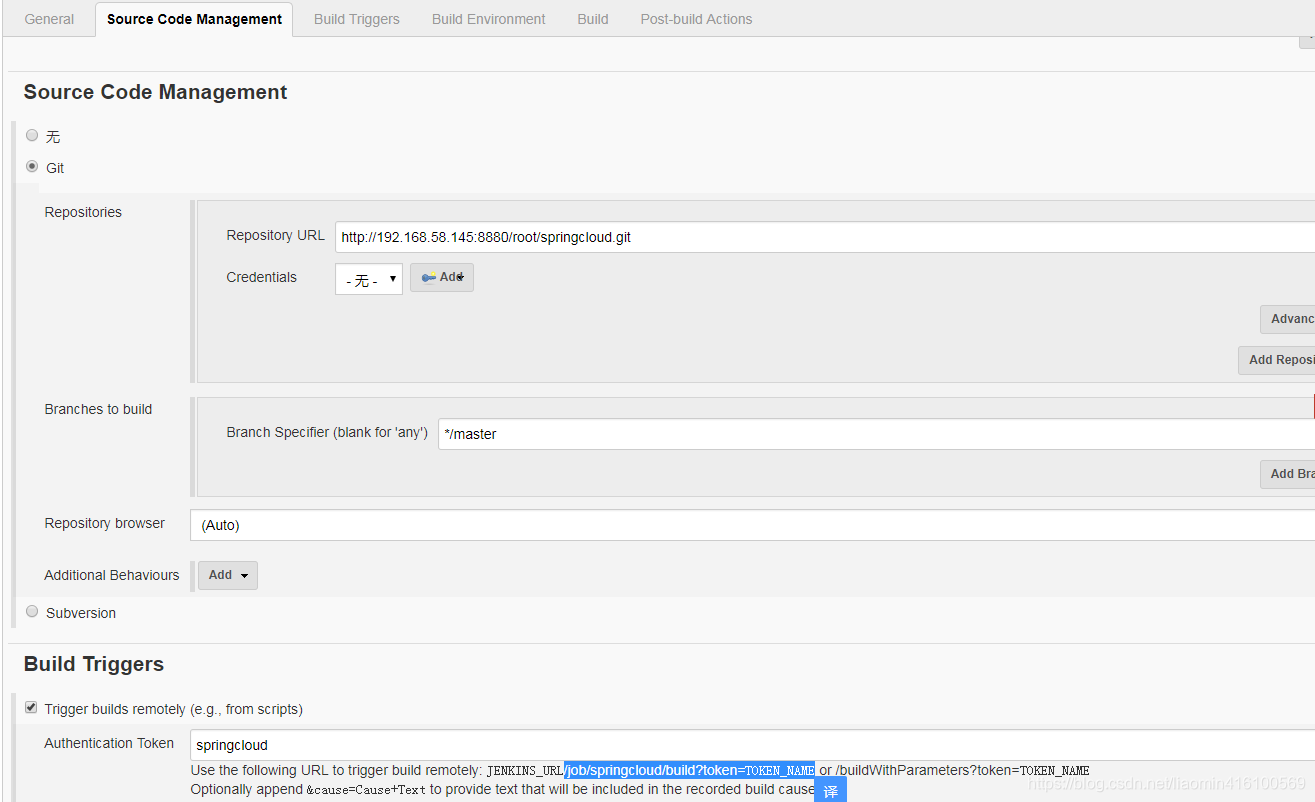Viewport: 1315px width, 802px height.
Task: Click the Branches to build label
Action: tap(98, 409)
